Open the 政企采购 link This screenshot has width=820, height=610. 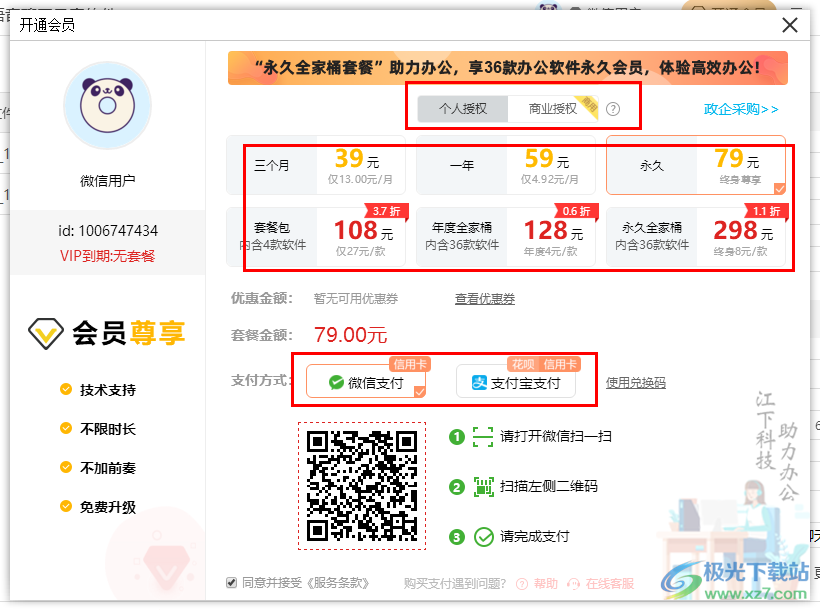741,109
